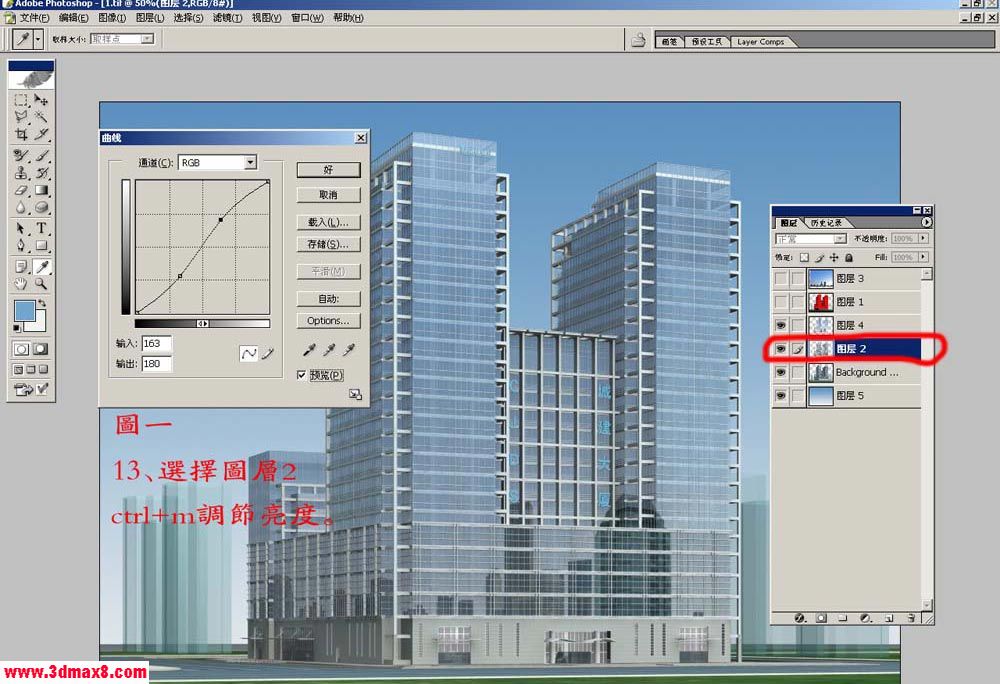Open the 文件(F) menu
The width and height of the screenshot is (1000, 684).
tap(34, 18)
